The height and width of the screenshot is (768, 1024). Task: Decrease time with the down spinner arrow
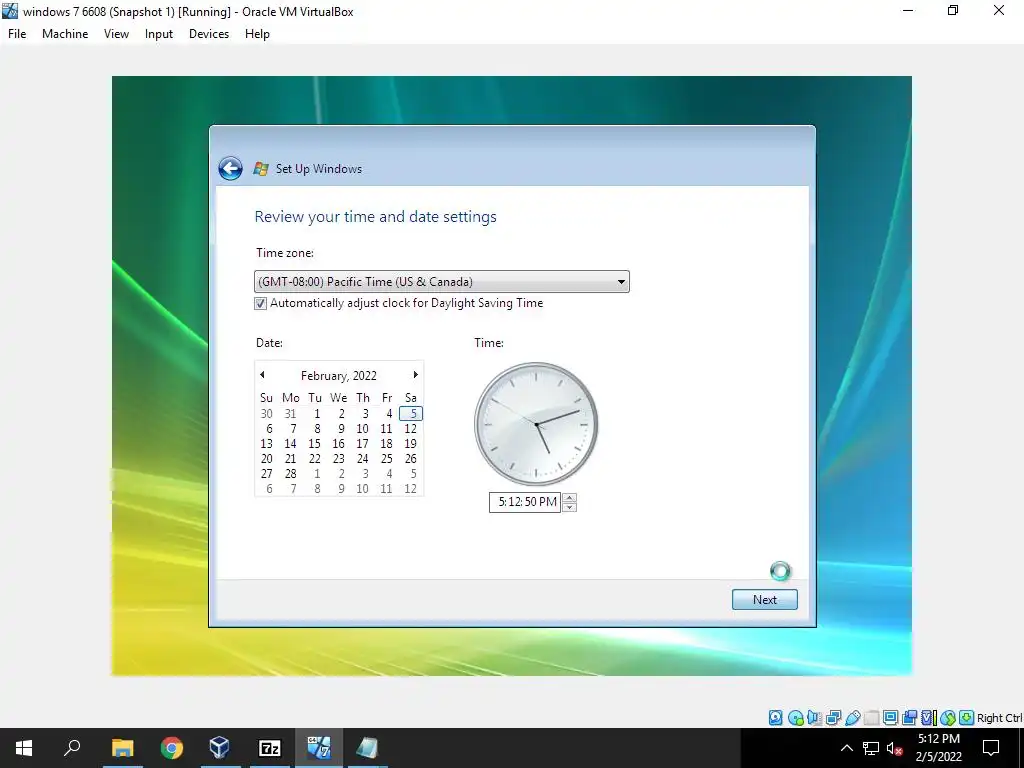tap(569, 507)
